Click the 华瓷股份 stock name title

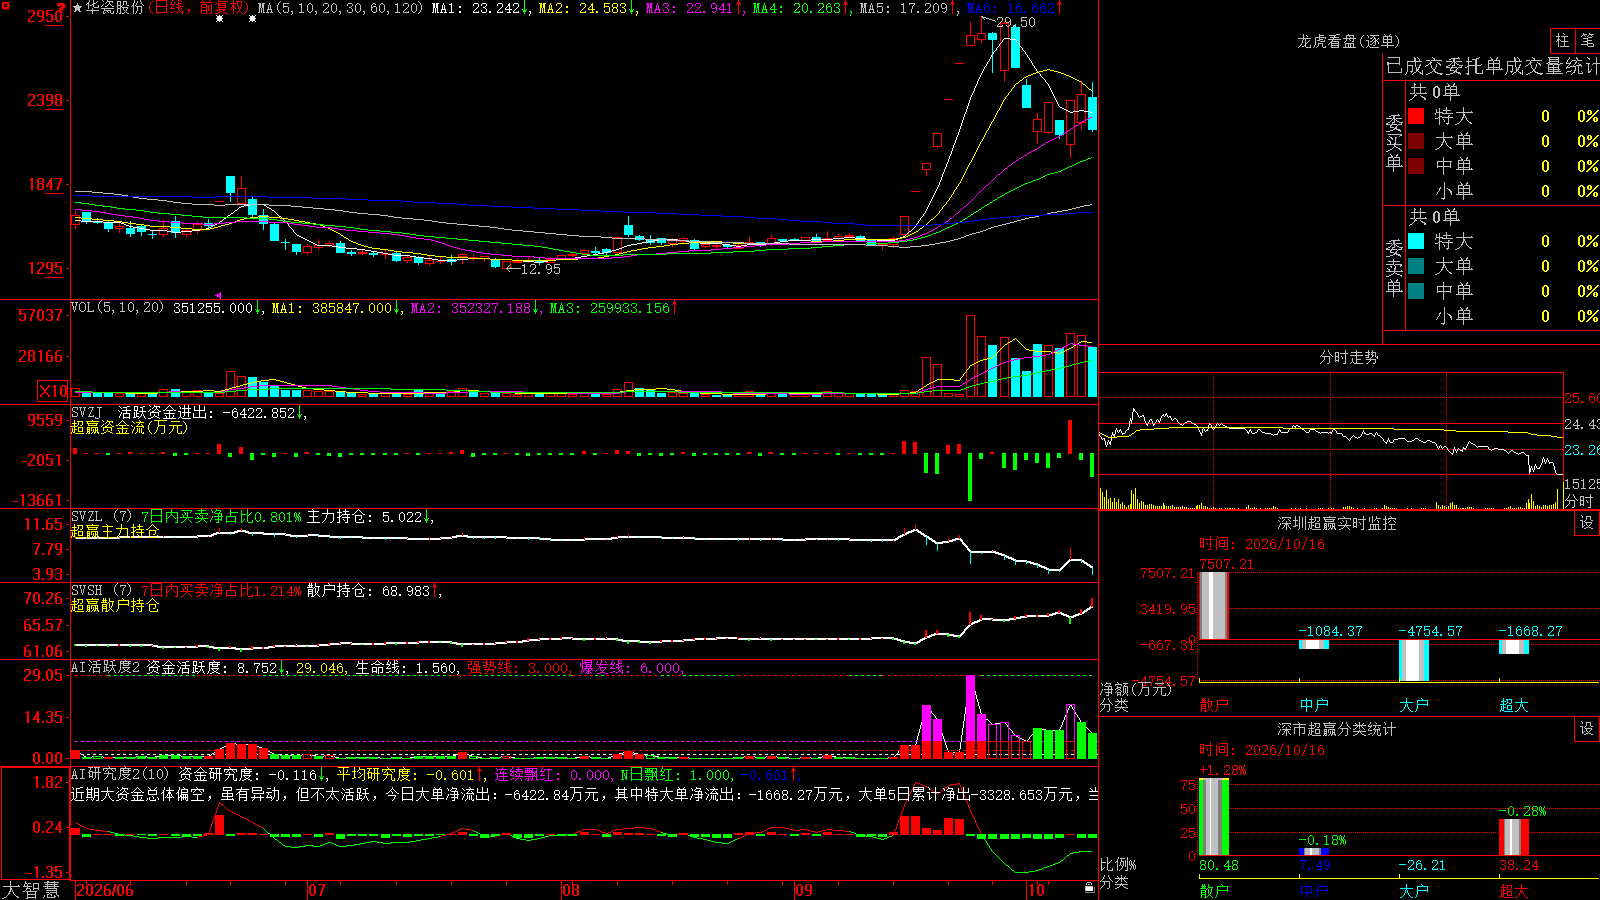click(x=115, y=8)
